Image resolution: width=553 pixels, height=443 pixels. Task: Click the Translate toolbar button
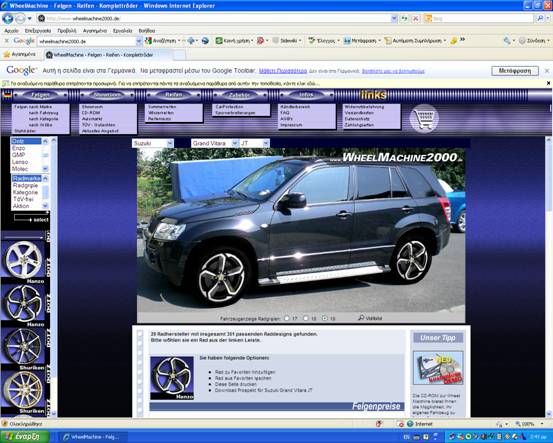(x=361, y=41)
